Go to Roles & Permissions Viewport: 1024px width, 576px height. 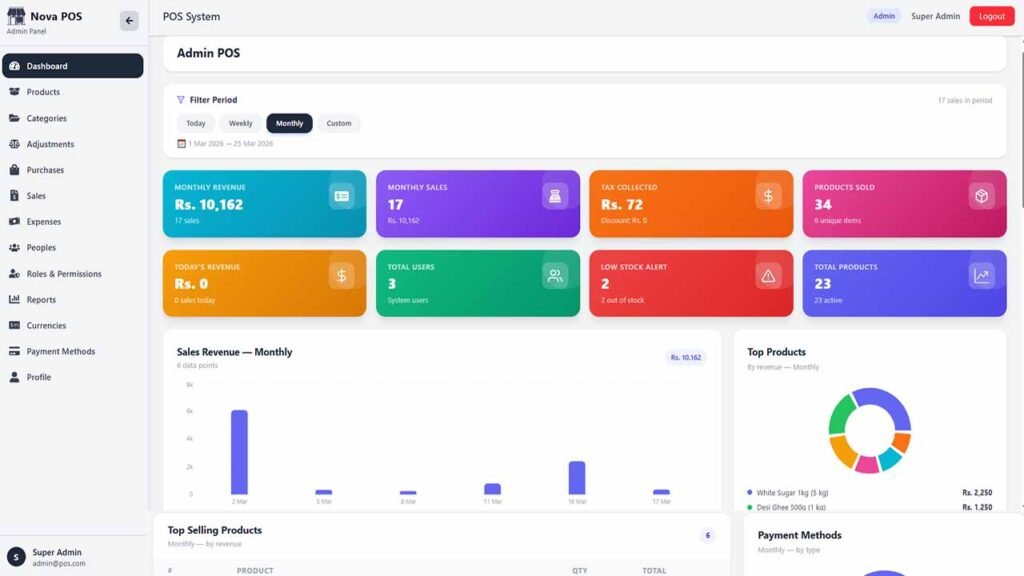click(63, 274)
